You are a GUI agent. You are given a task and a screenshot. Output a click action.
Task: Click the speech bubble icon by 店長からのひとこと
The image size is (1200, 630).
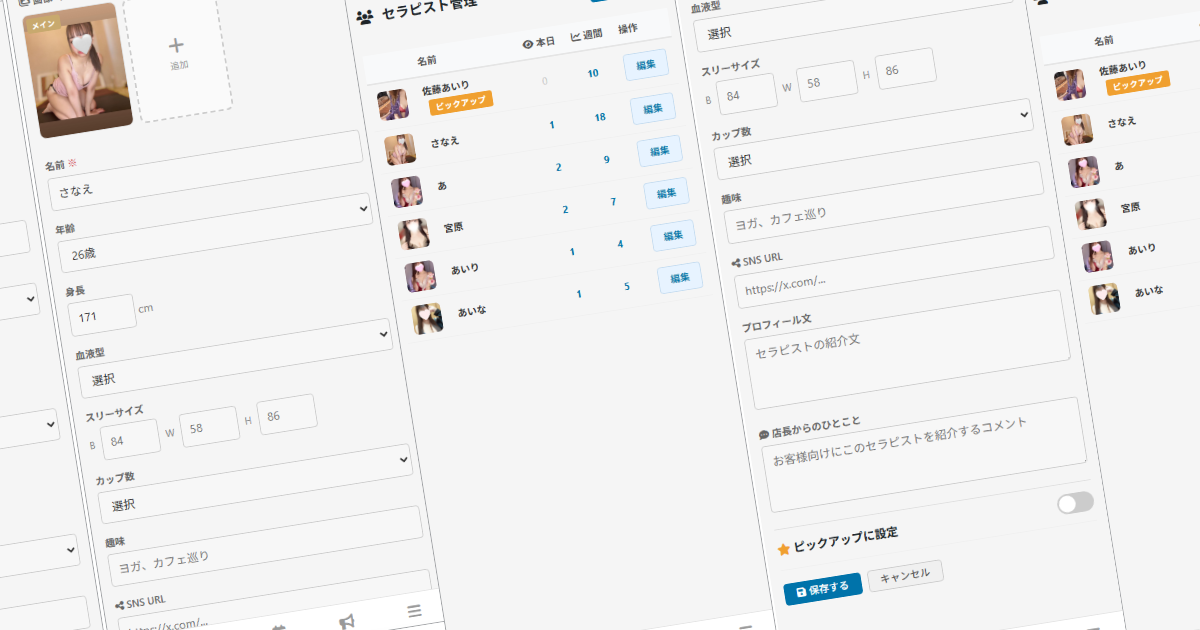(764, 435)
